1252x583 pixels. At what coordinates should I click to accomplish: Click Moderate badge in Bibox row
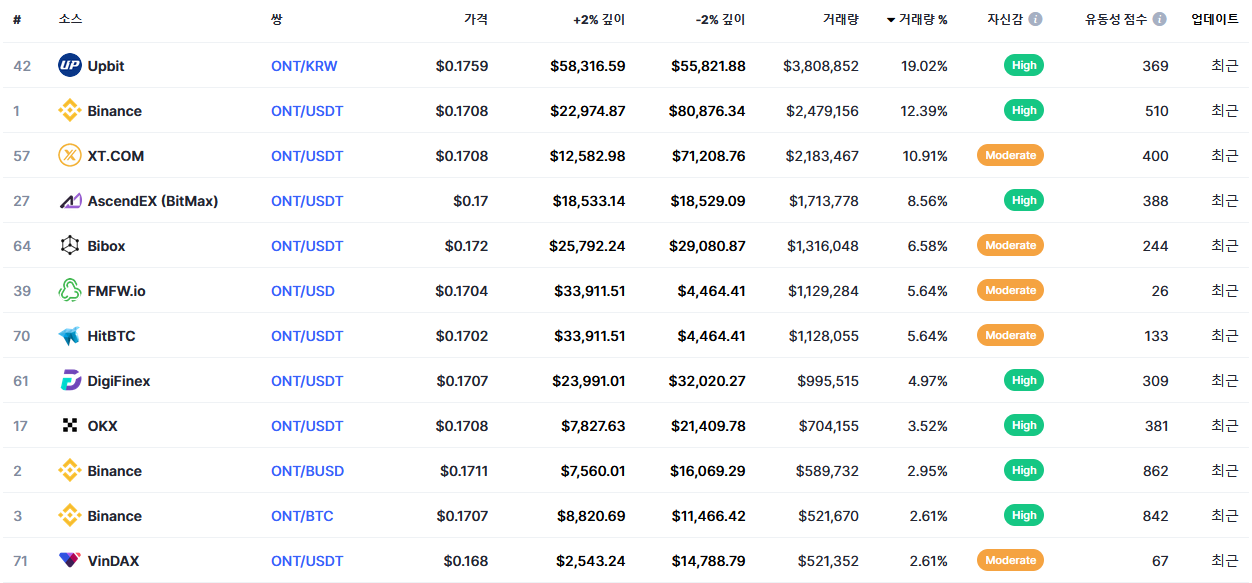click(x=1010, y=246)
